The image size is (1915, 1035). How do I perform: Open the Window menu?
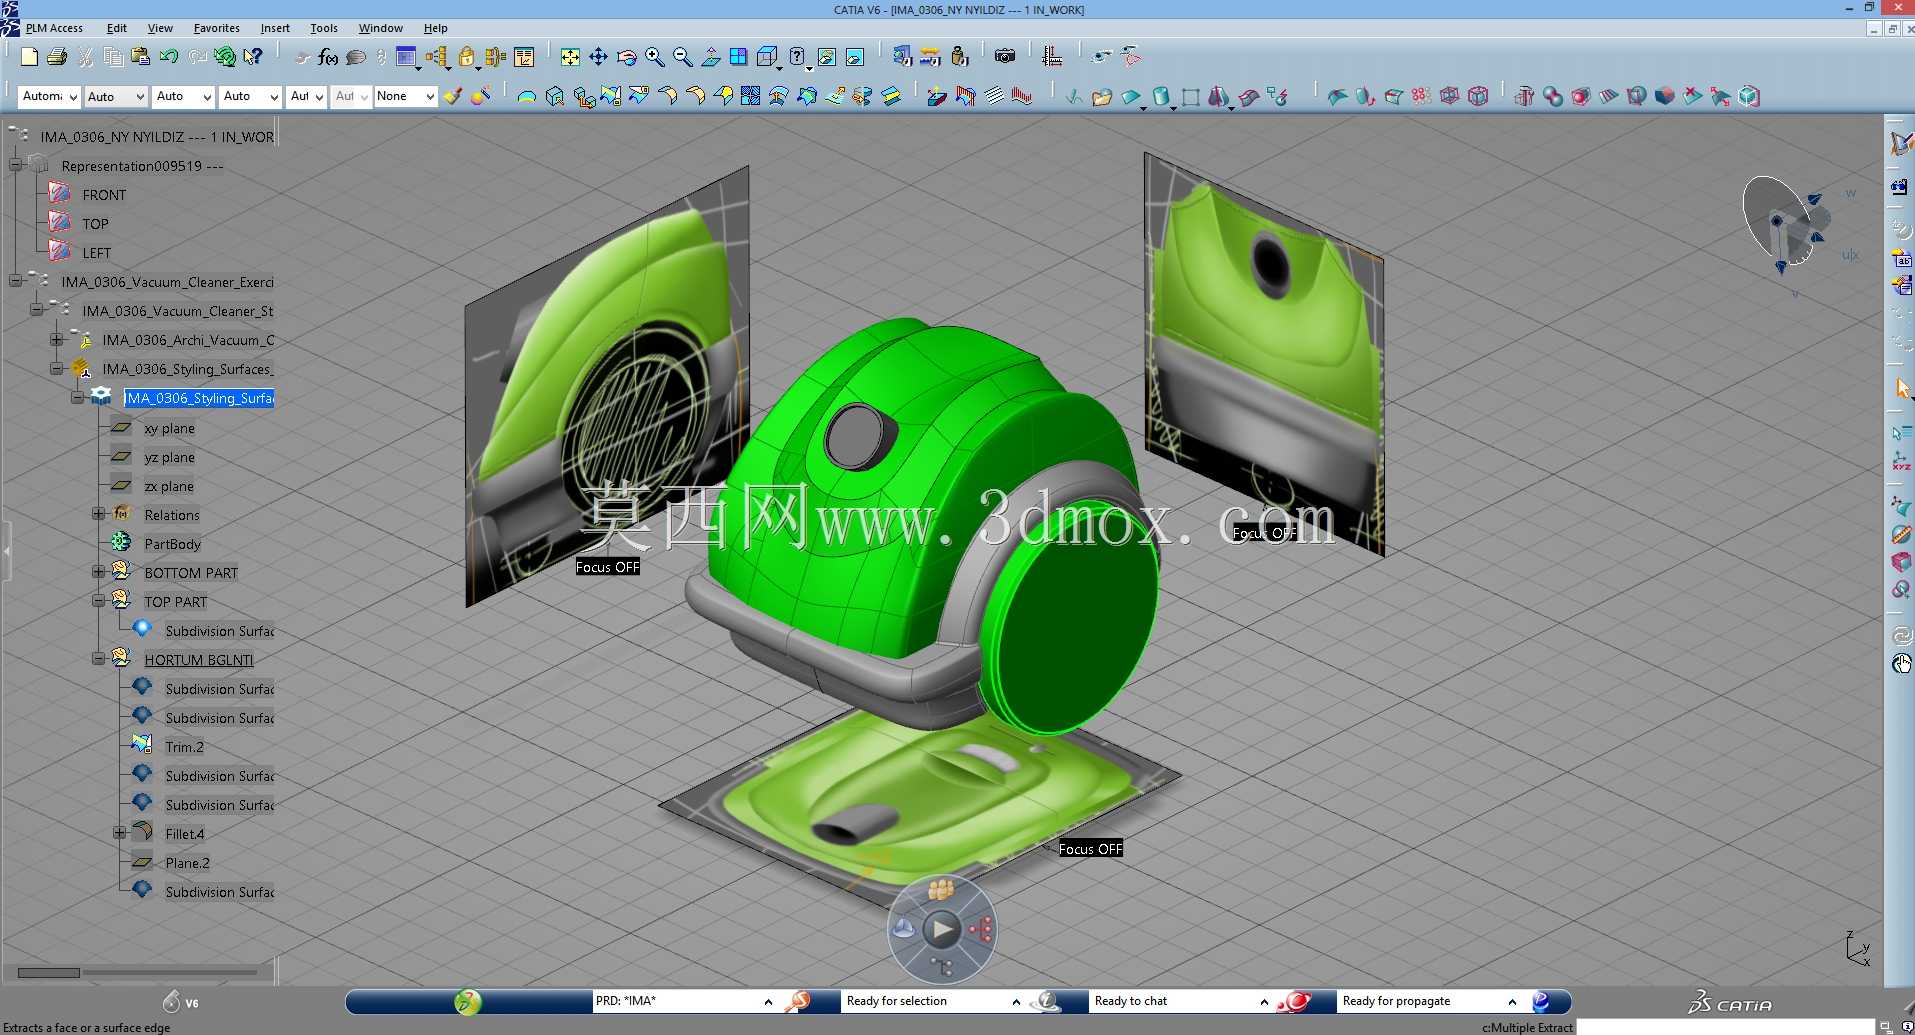pyautogui.click(x=380, y=28)
